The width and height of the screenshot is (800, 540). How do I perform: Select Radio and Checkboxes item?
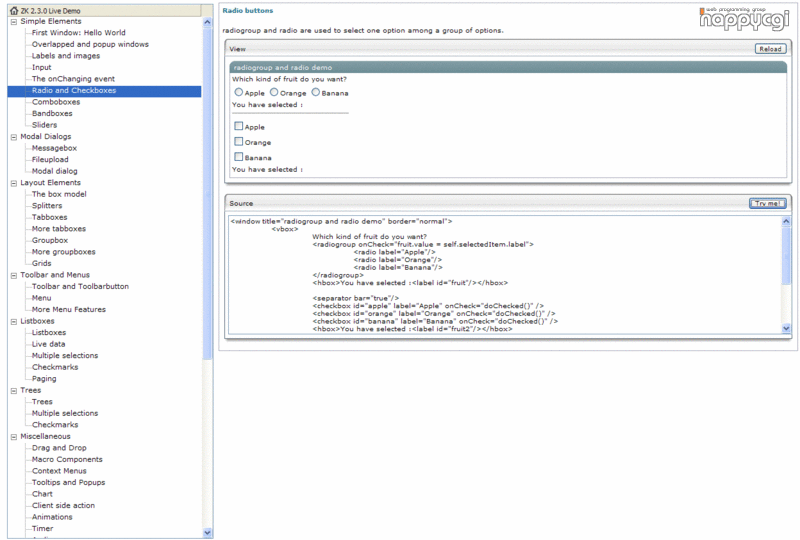[x=104, y=90]
